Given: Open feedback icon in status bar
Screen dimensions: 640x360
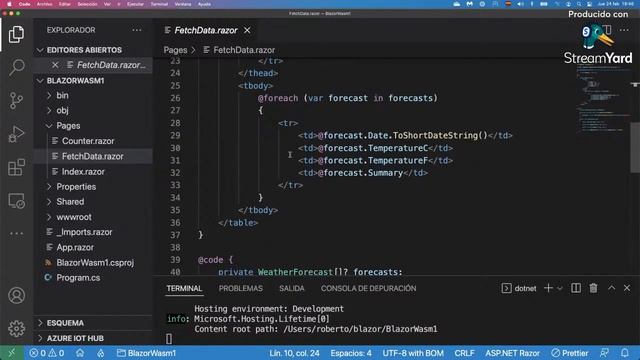Looking at the screenshot, I should coord(604,353).
